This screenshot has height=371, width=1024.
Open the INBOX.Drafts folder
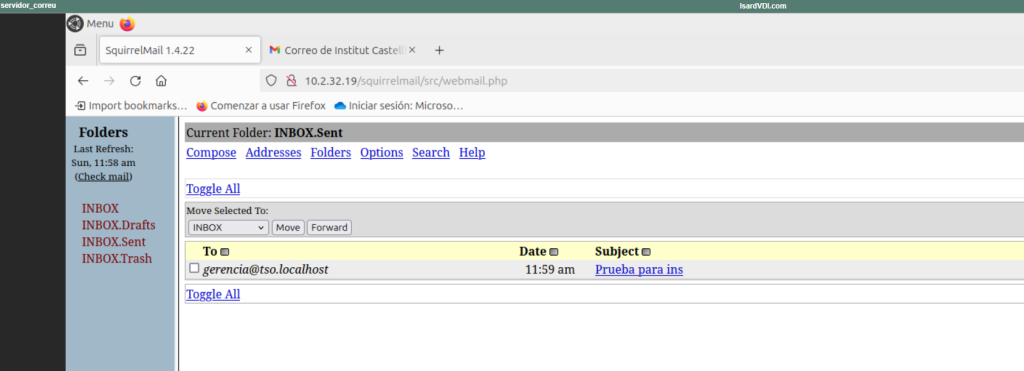[119, 225]
